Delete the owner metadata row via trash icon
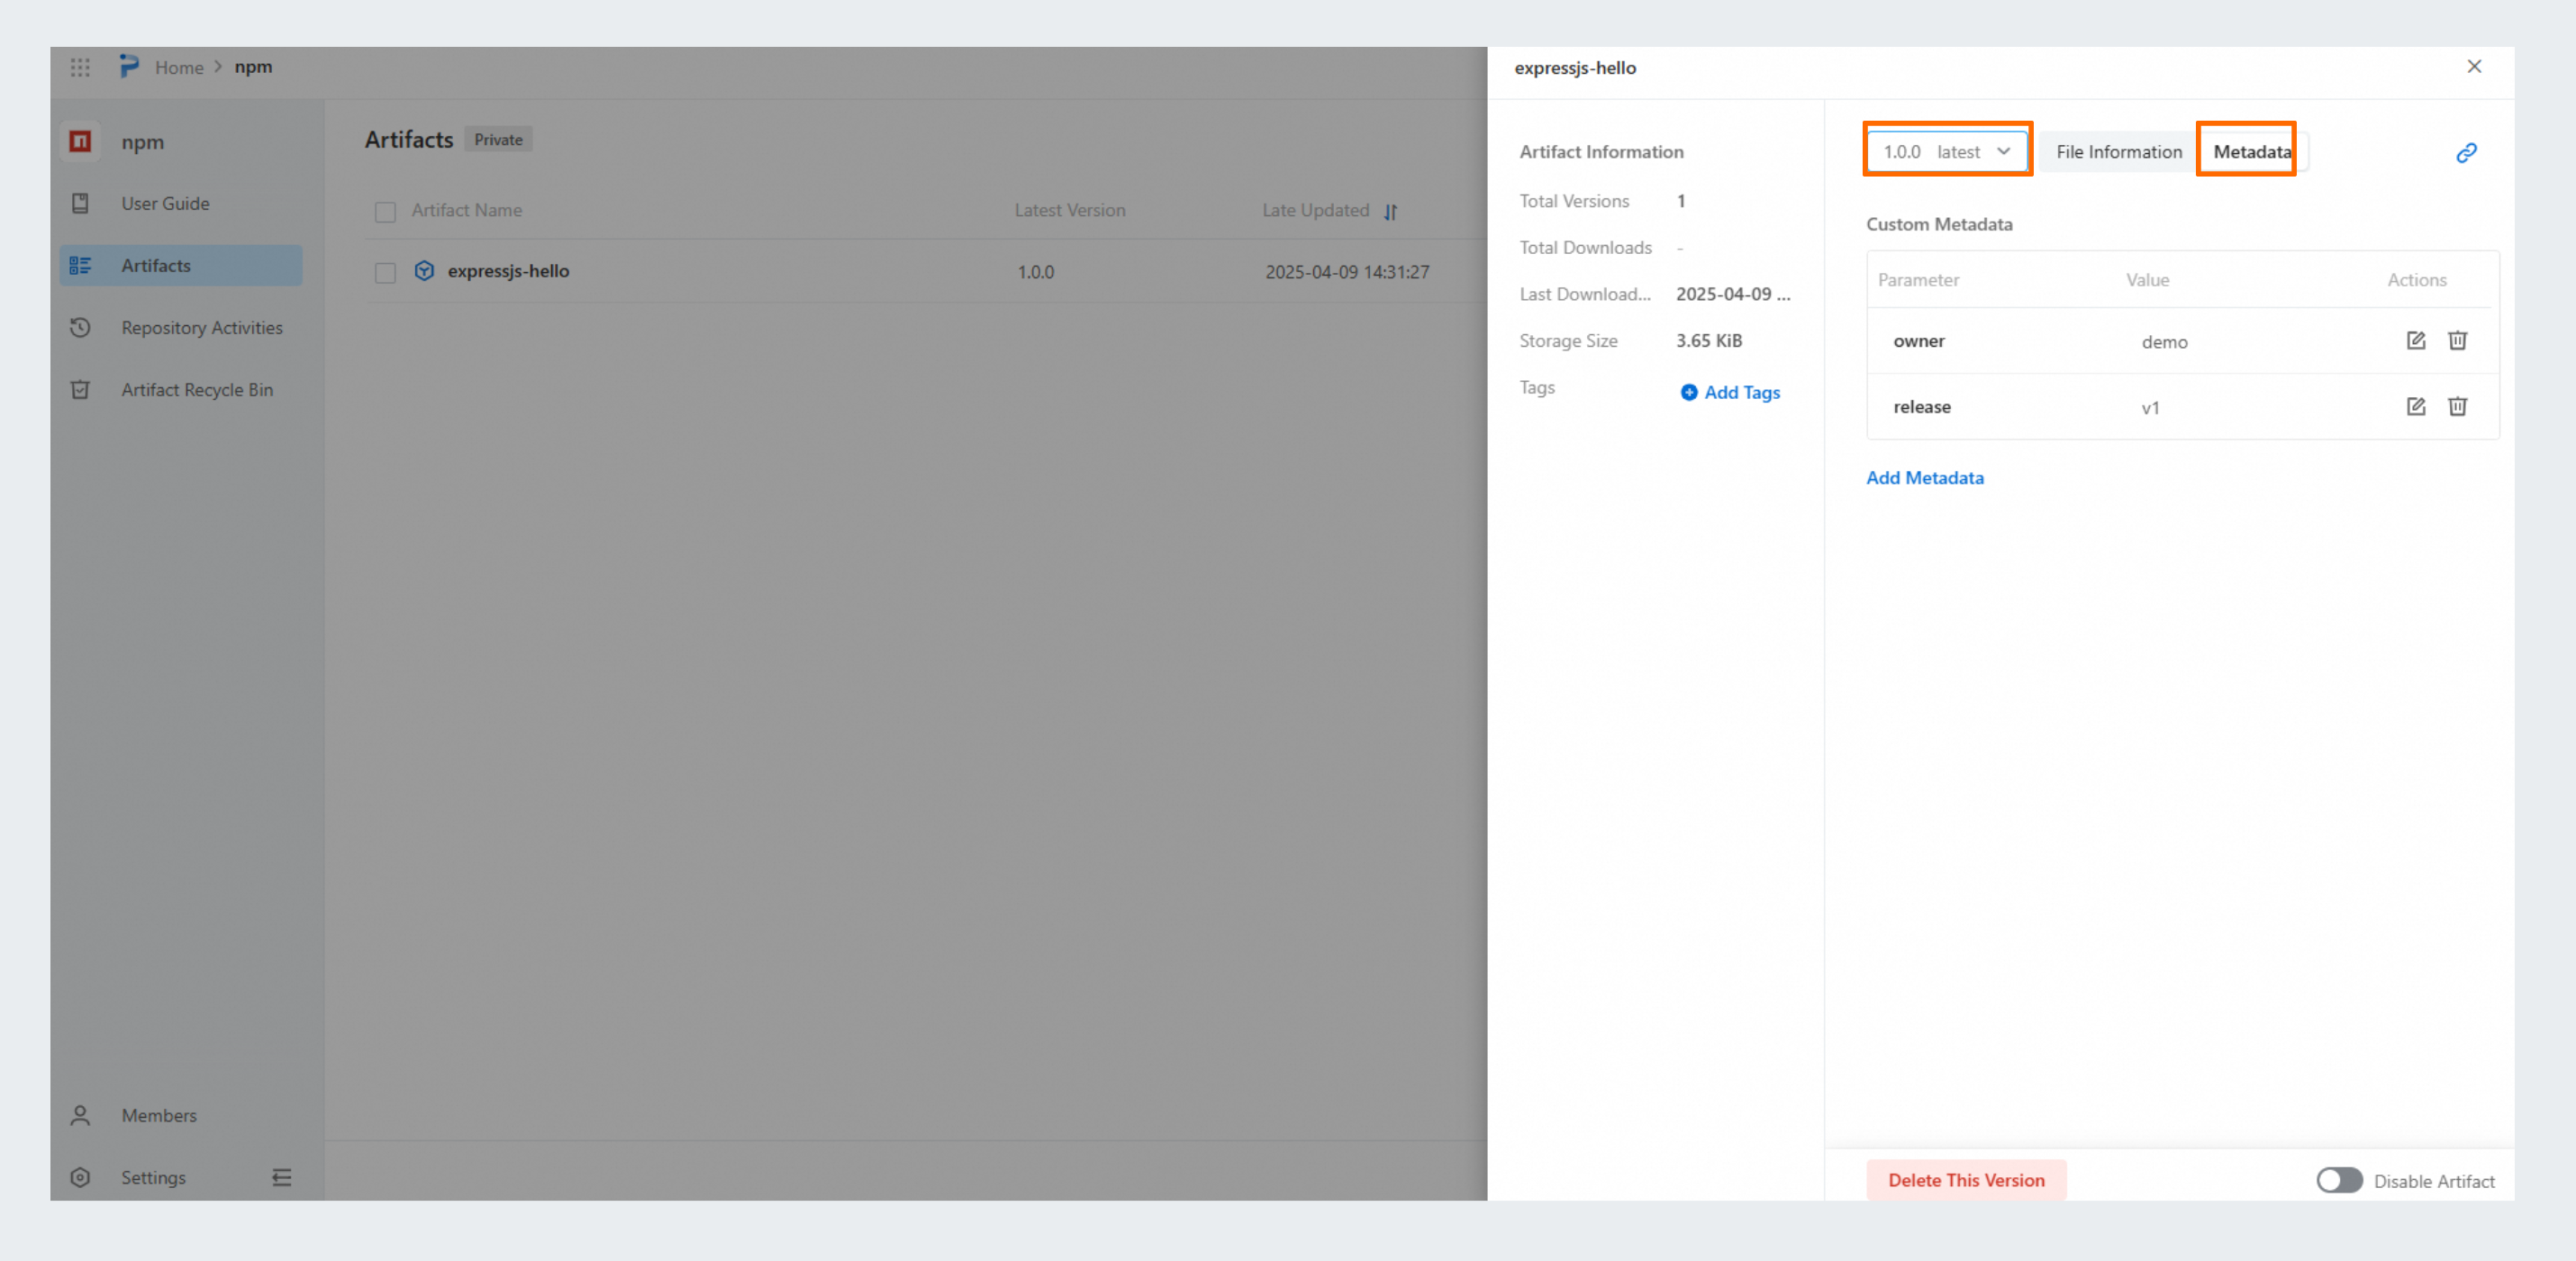The image size is (2576, 1261). tap(2457, 341)
